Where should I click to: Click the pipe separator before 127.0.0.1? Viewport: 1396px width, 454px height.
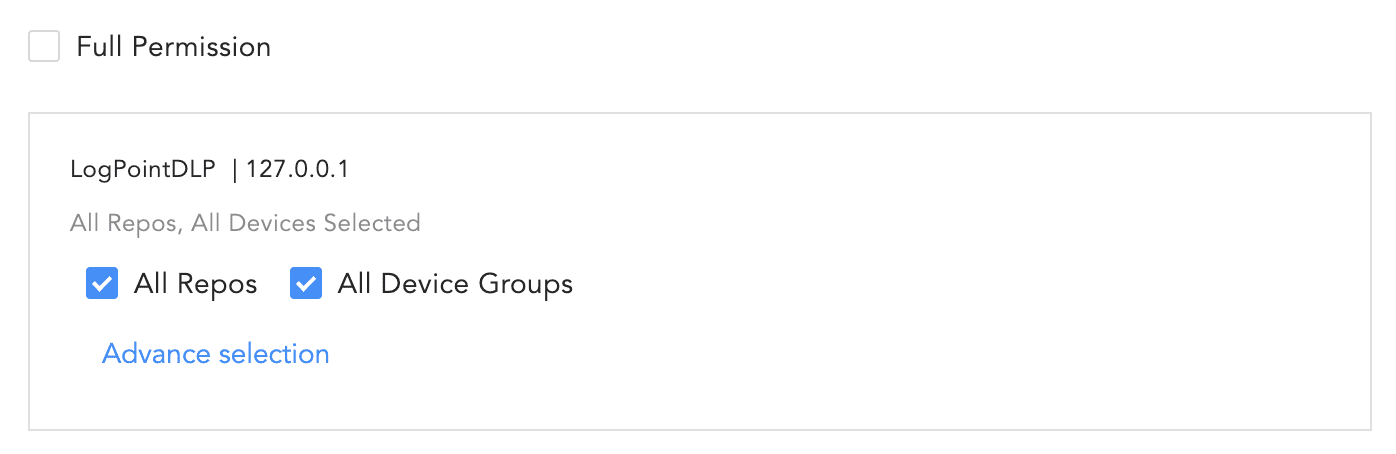pyautogui.click(x=235, y=169)
